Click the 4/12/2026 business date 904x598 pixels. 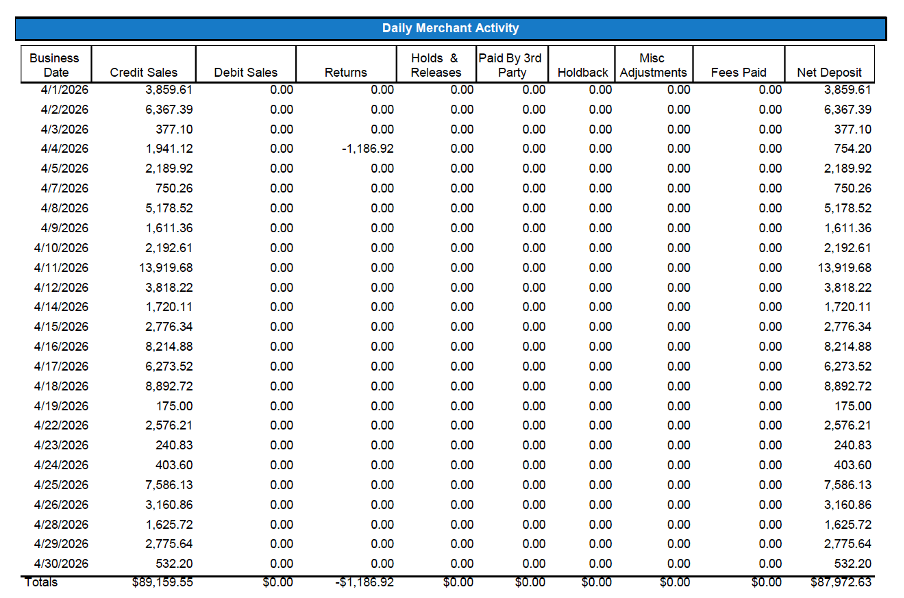61,287
